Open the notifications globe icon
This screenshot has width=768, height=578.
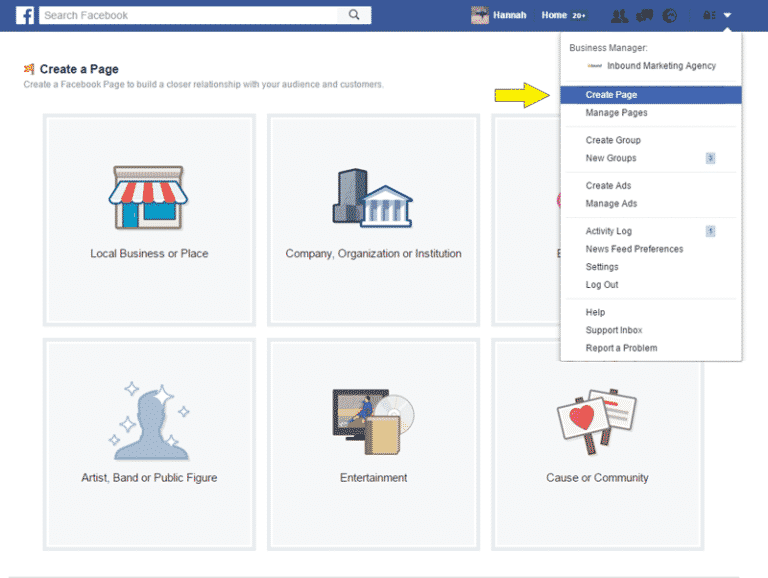click(x=670, y=15)
